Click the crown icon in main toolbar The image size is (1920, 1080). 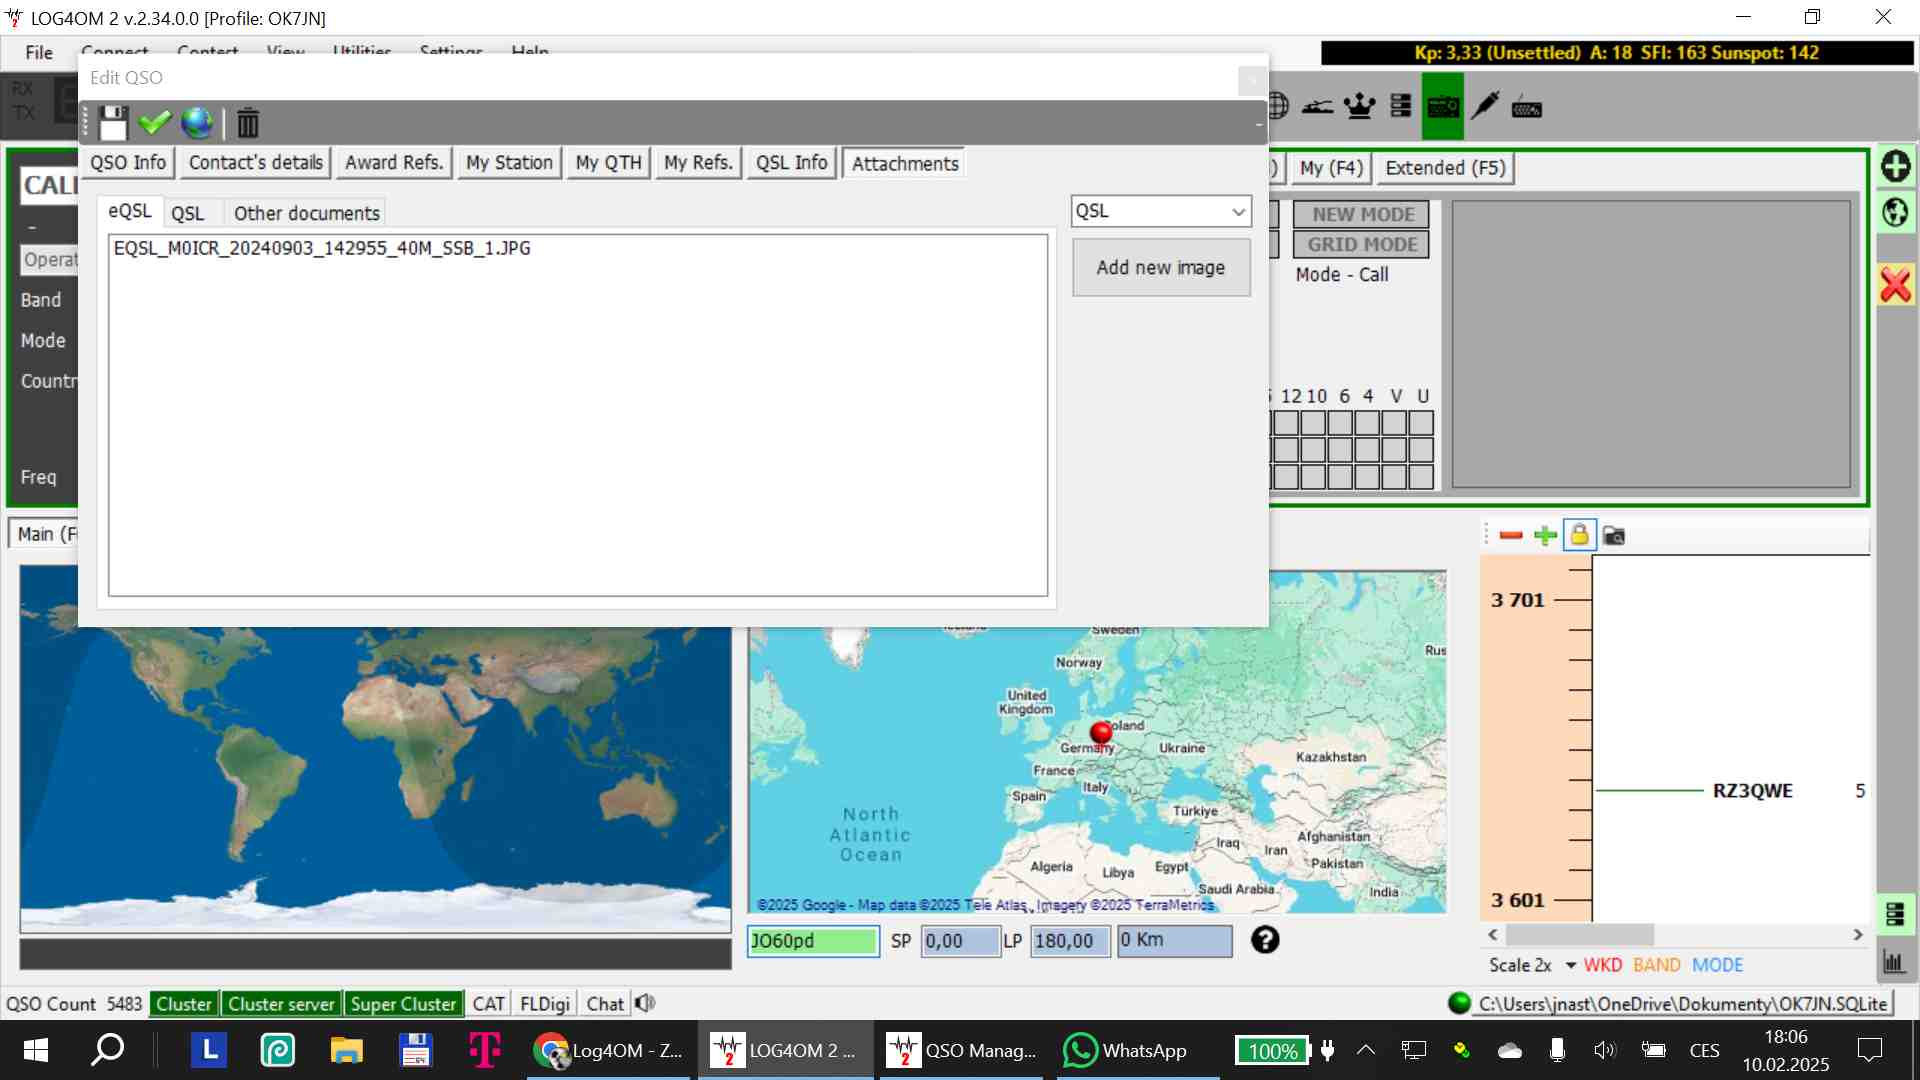click(1359, 106)
